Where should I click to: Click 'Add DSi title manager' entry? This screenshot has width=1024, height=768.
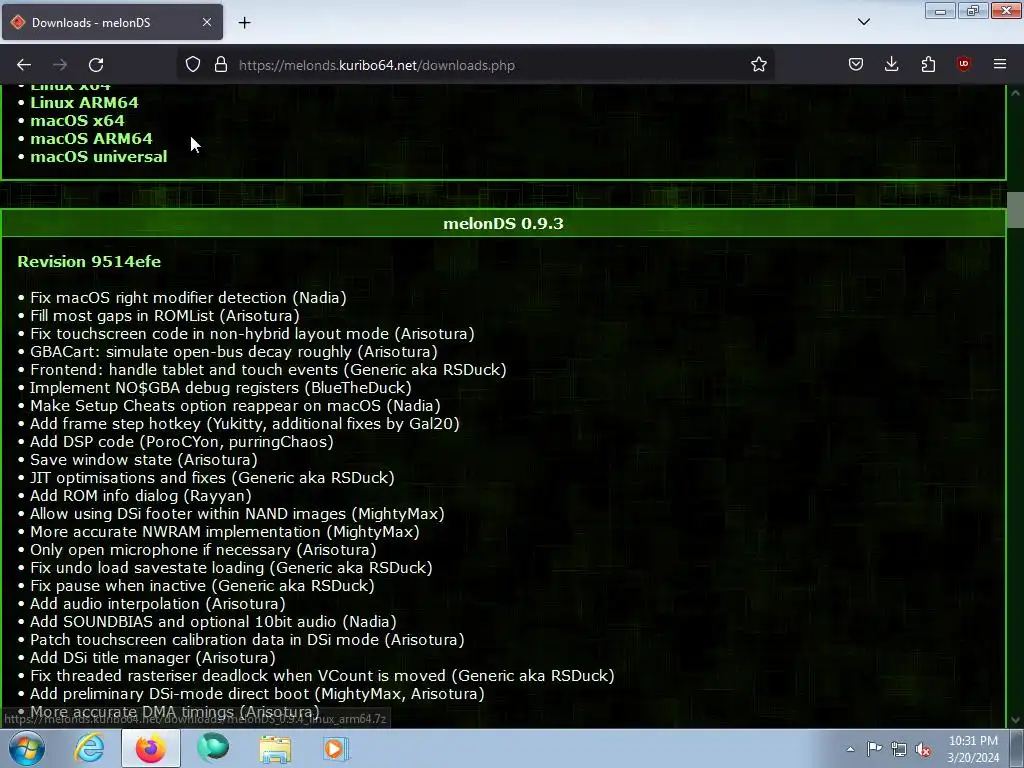[x=153, y=658]
